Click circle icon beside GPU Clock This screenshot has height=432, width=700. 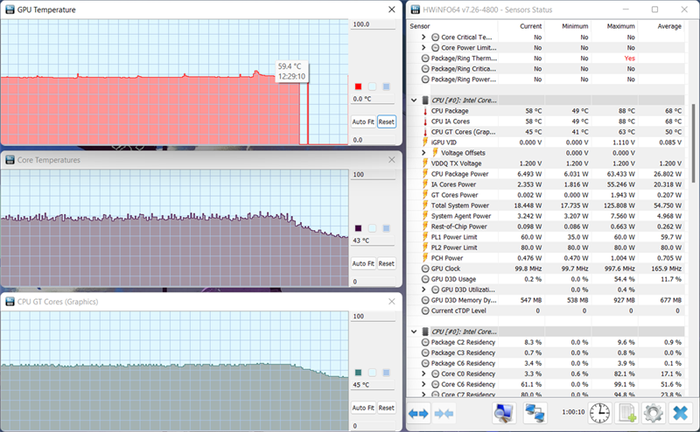(x=425, y=269)
